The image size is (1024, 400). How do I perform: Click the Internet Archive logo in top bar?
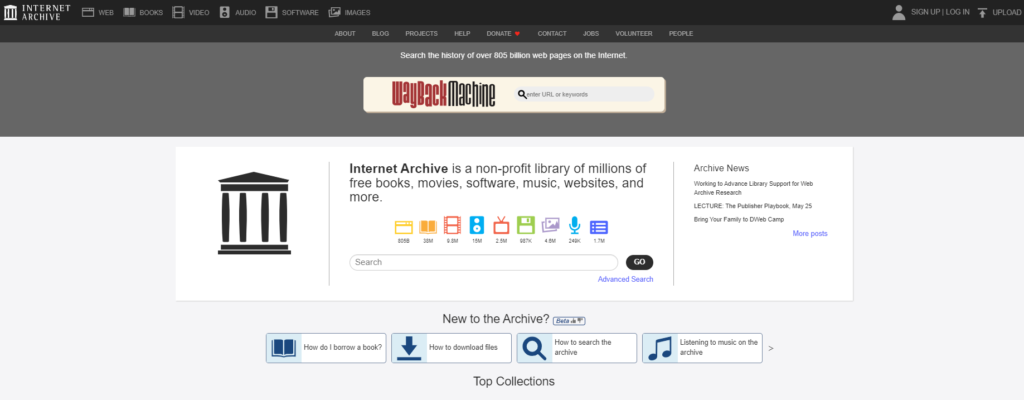coord(37,12)
